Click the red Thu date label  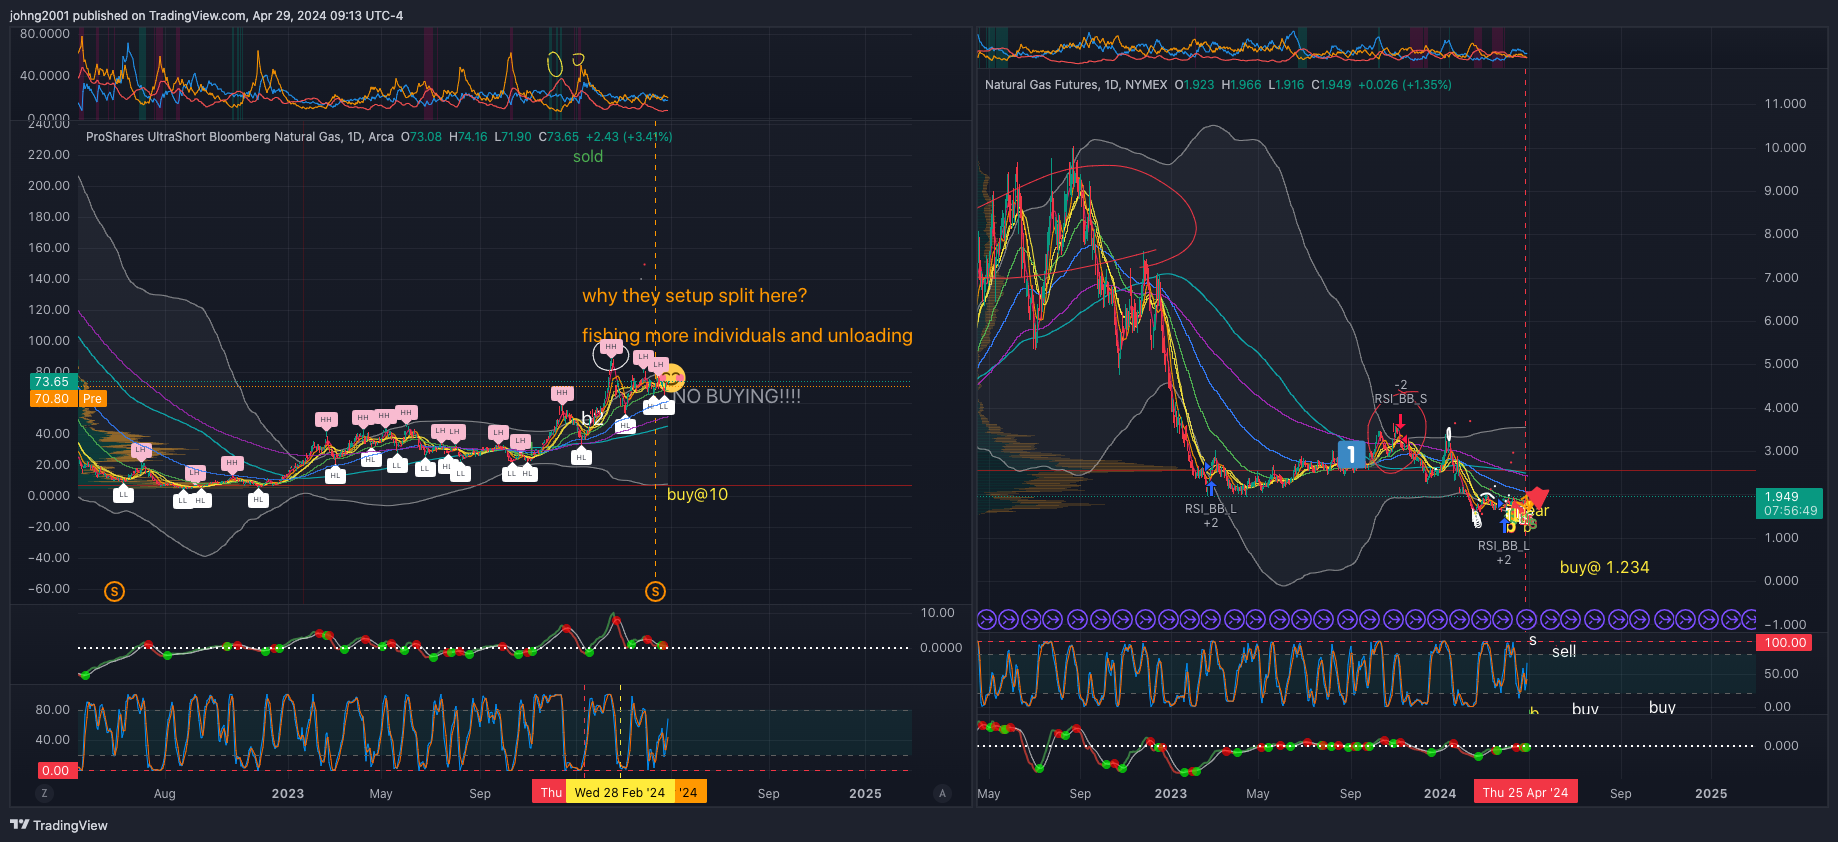549,792
